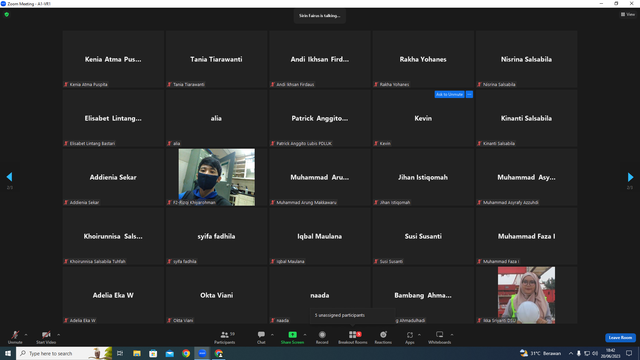Image resolution: width=640 pixels, height=360 pixels.
Task: Select Ikka Sriyanti's video tile
Action: (x=526, y=295)
